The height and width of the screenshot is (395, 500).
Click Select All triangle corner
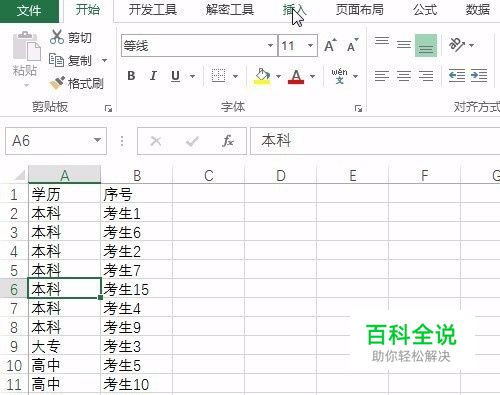point(19,175)
